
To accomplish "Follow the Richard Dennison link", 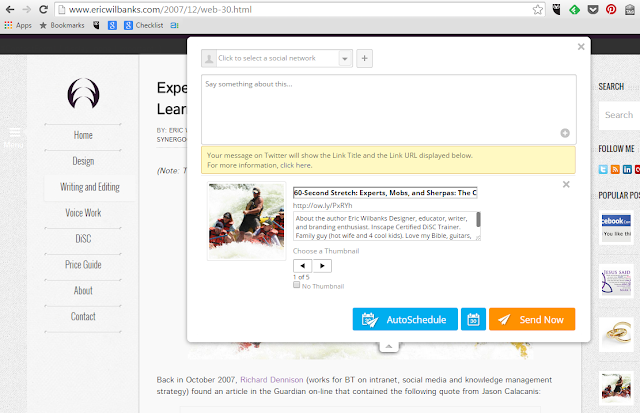I will click(272, 380).
